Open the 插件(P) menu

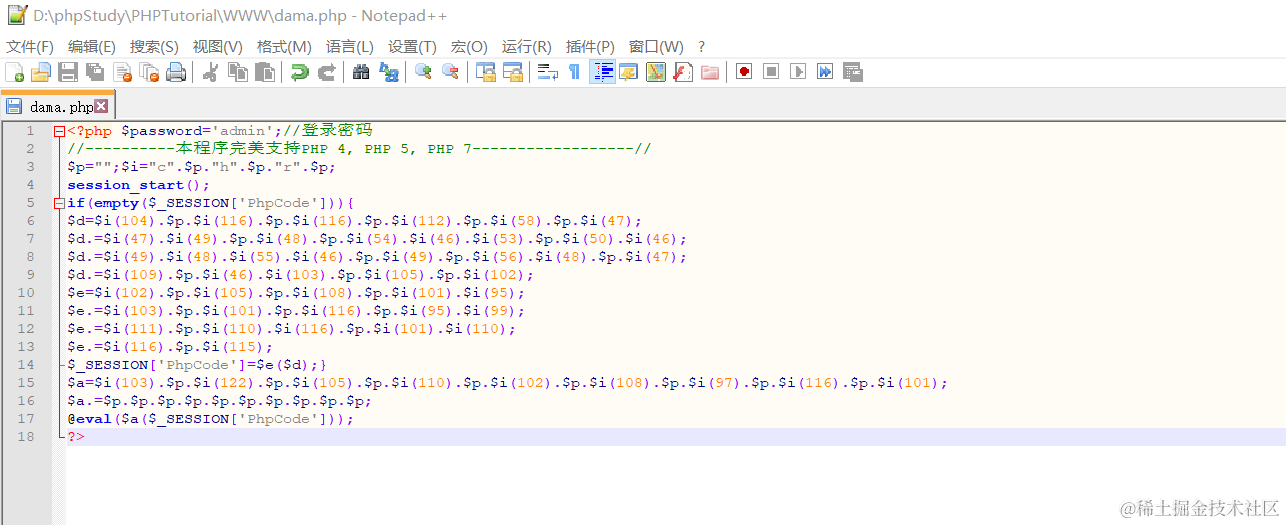click(x=590, y=47)
